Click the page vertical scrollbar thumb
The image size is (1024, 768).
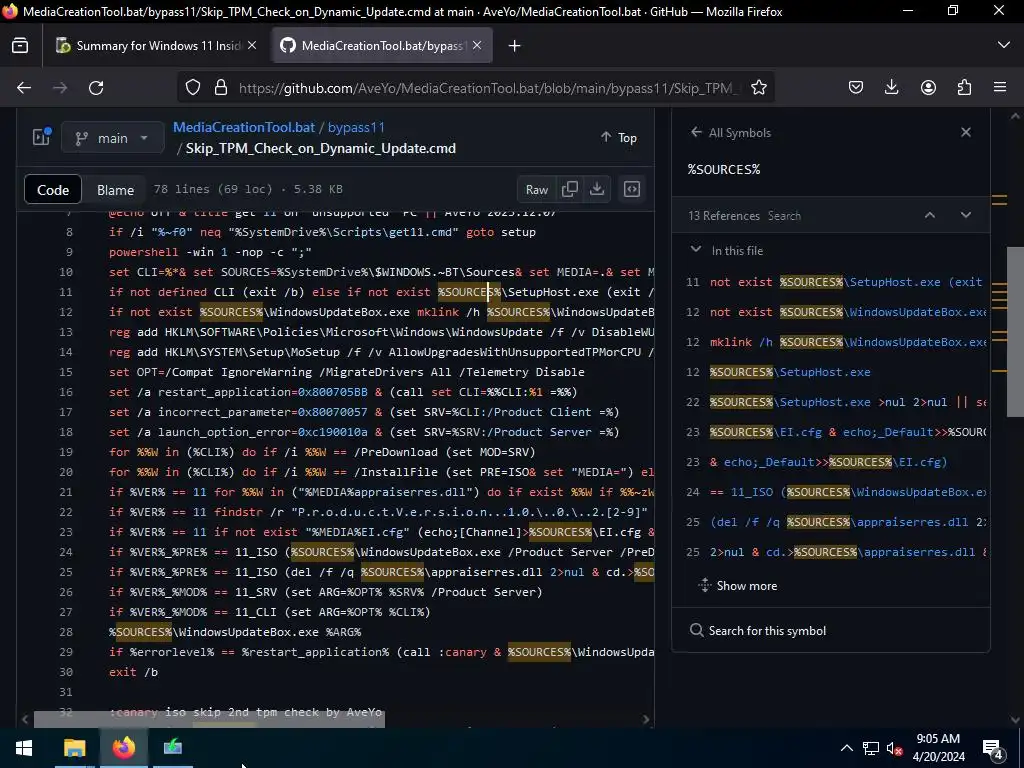[x=1015, y=331]
